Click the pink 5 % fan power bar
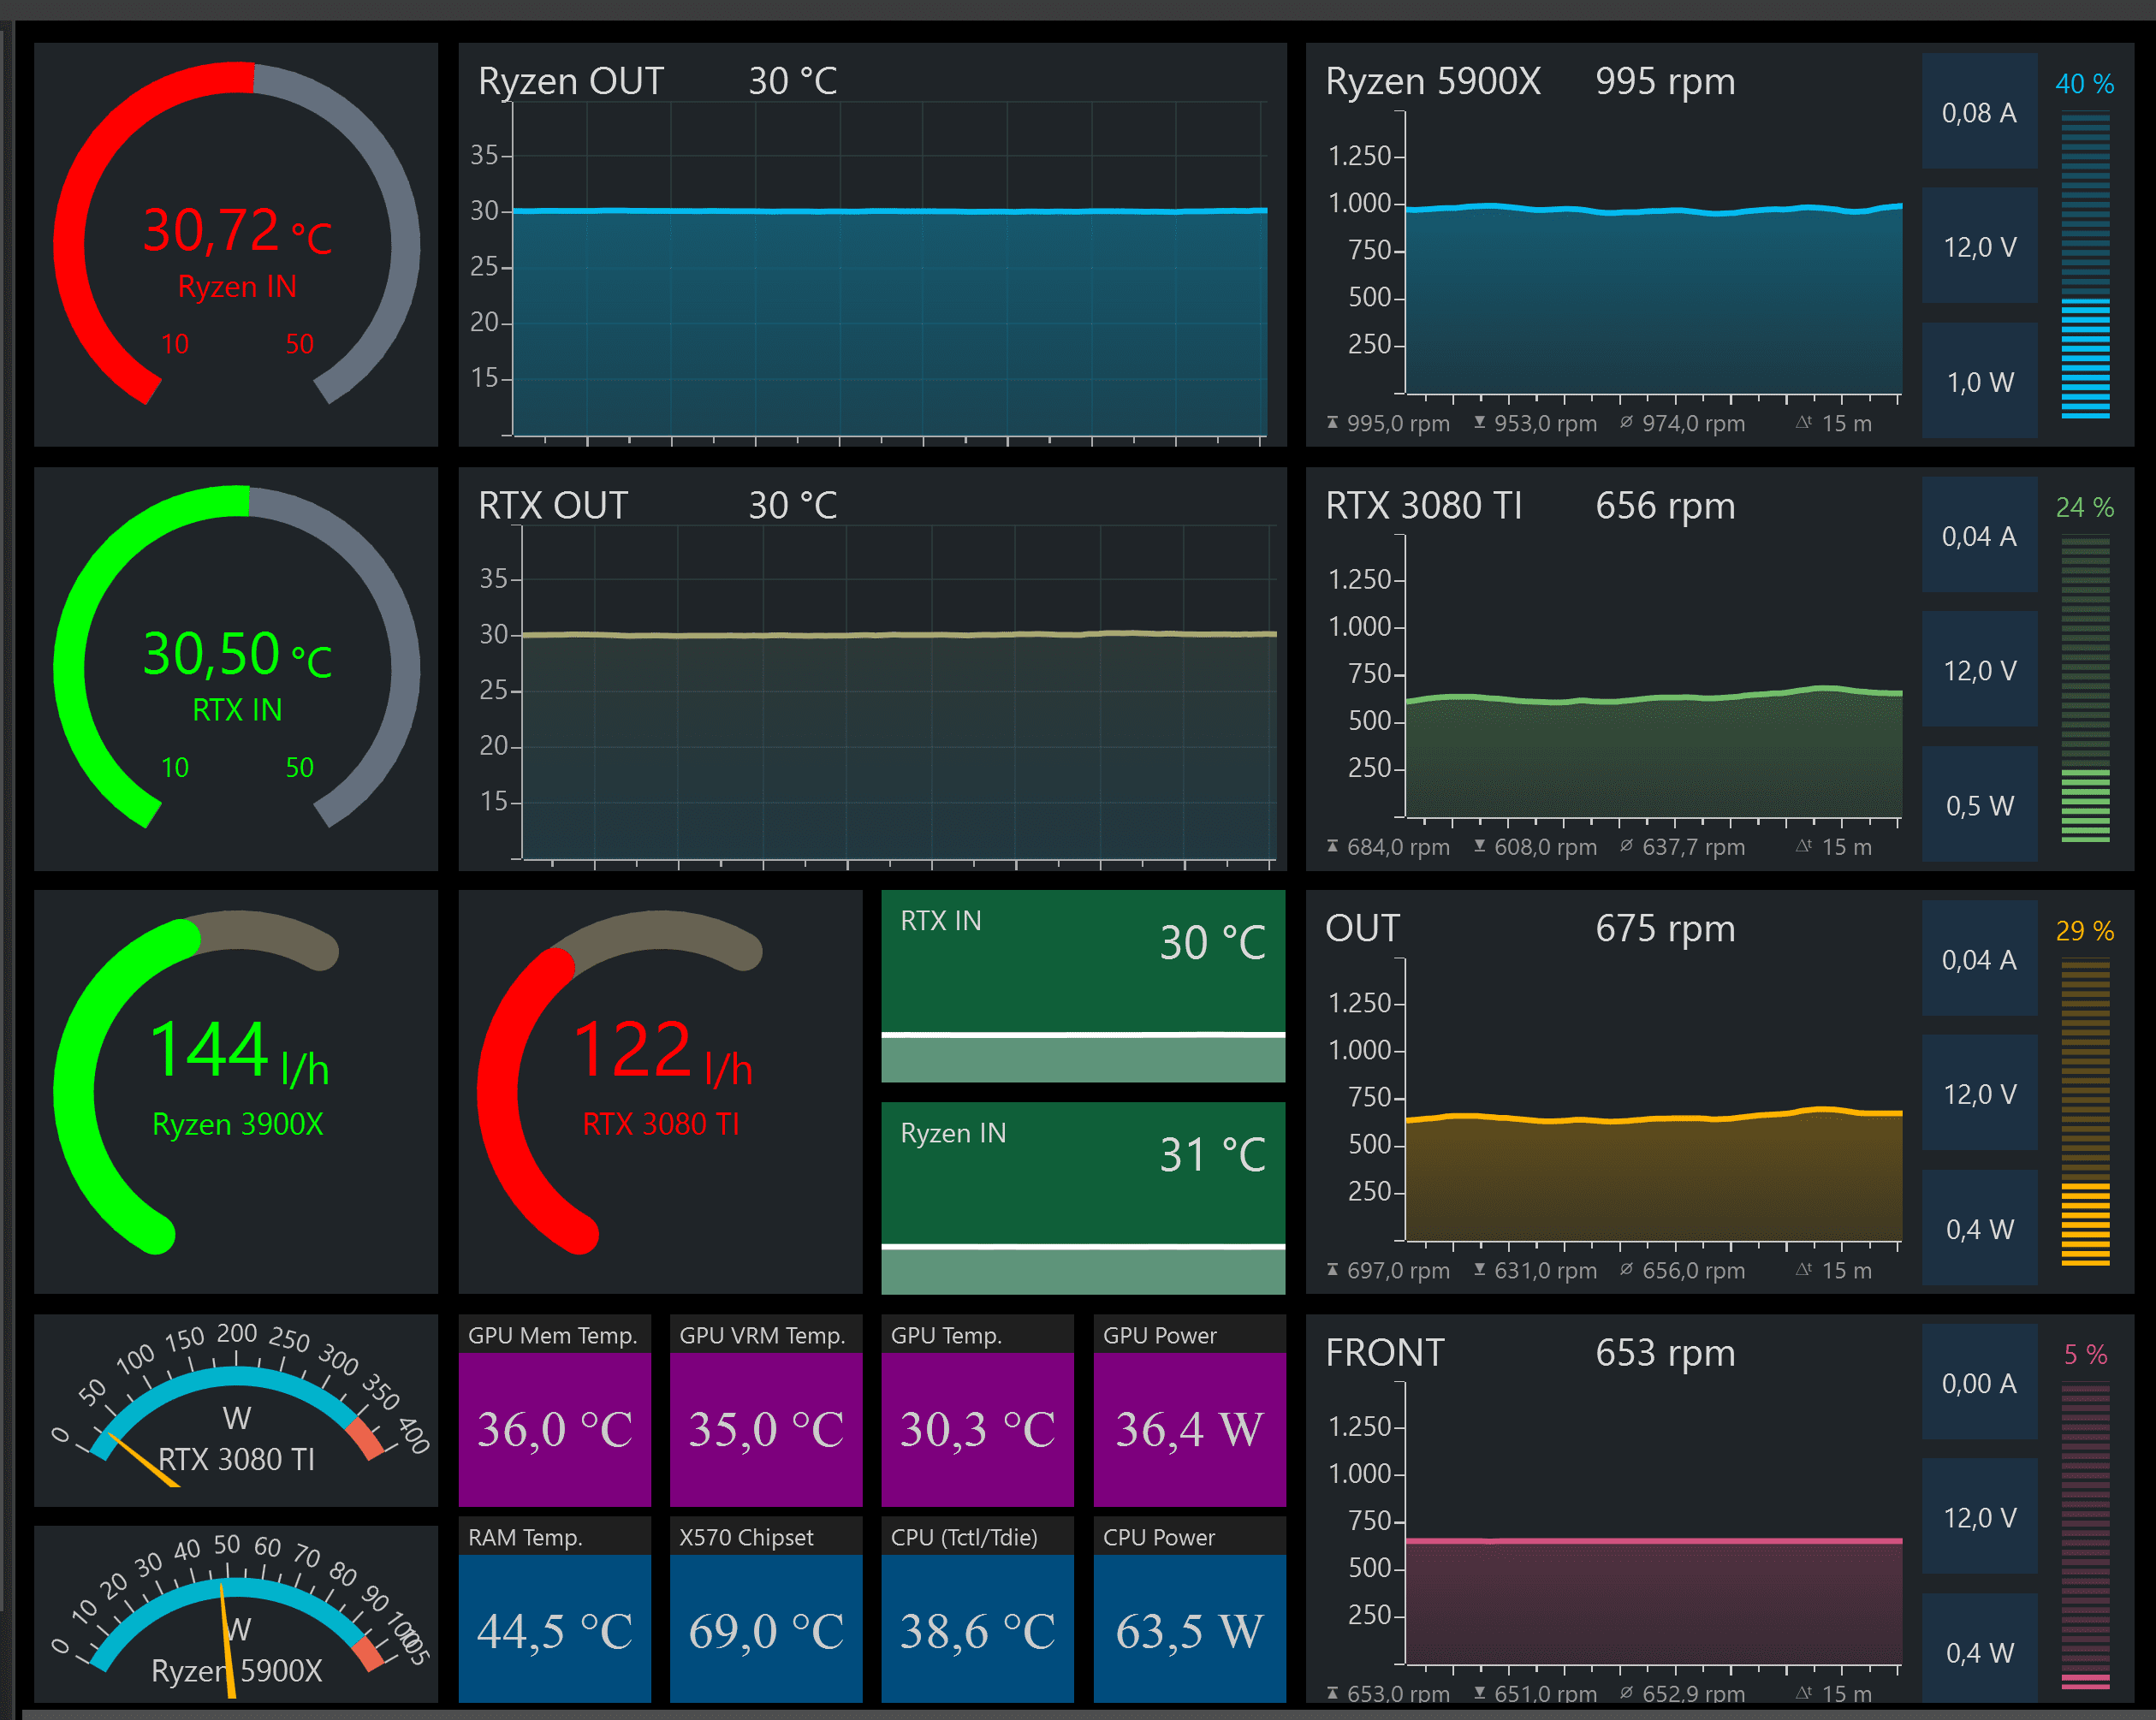The width and height of the screenshot is (2156, 1720). (x=2085, y=1537)
